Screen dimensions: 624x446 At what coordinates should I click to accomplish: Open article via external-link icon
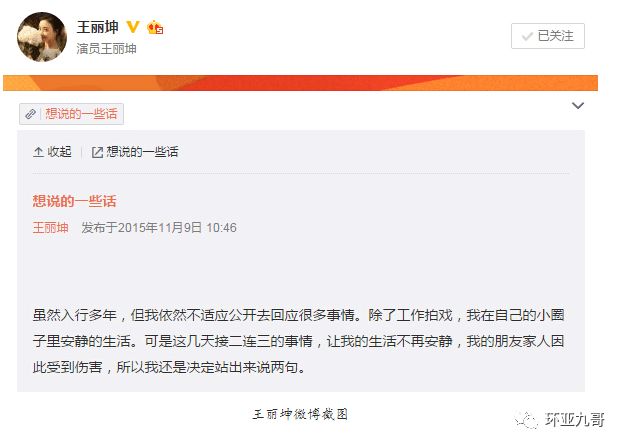[x=97, y=152]
